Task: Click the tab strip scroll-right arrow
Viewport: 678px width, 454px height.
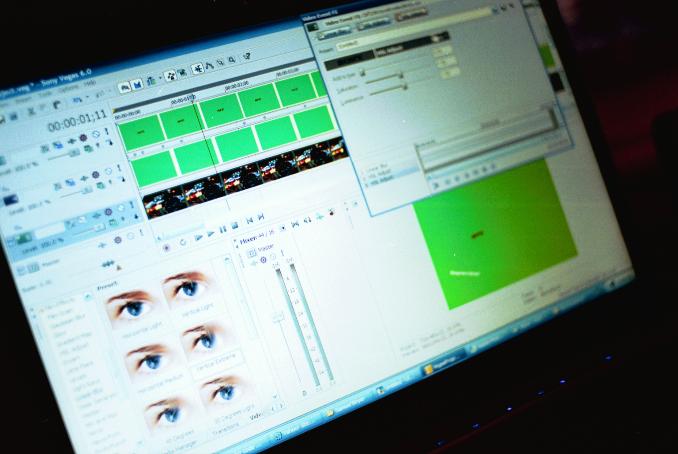Action: [281, 406]
